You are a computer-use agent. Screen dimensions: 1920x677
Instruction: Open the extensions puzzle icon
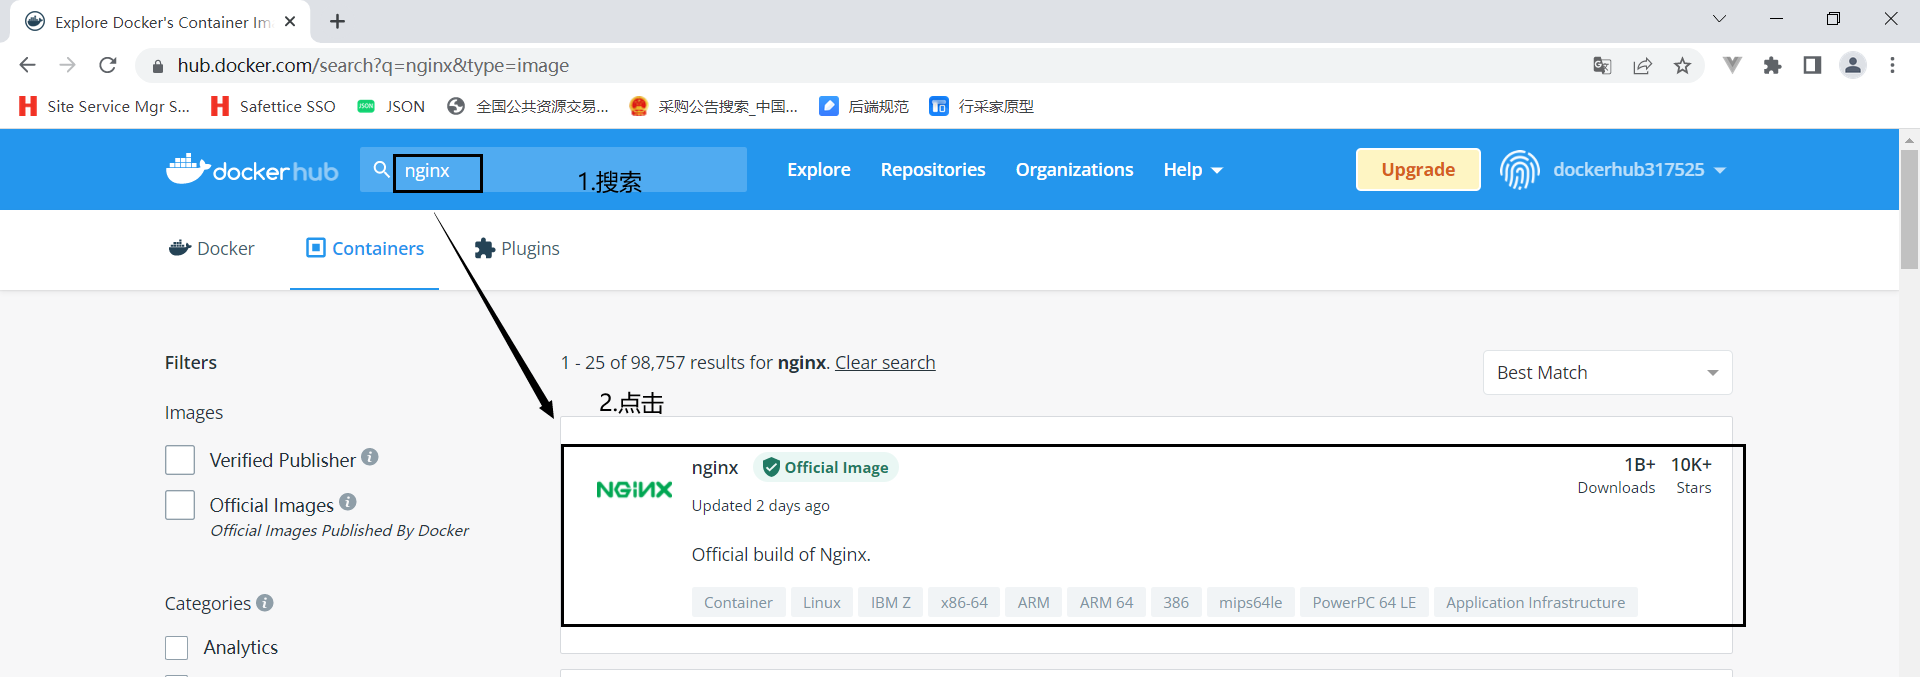(x=1772, y=65)
